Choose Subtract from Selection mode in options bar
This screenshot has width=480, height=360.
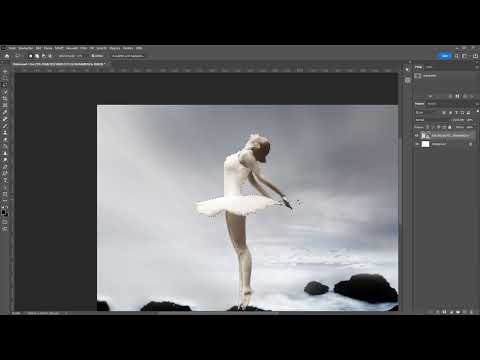pyautogui.click(x=43, y=56)
